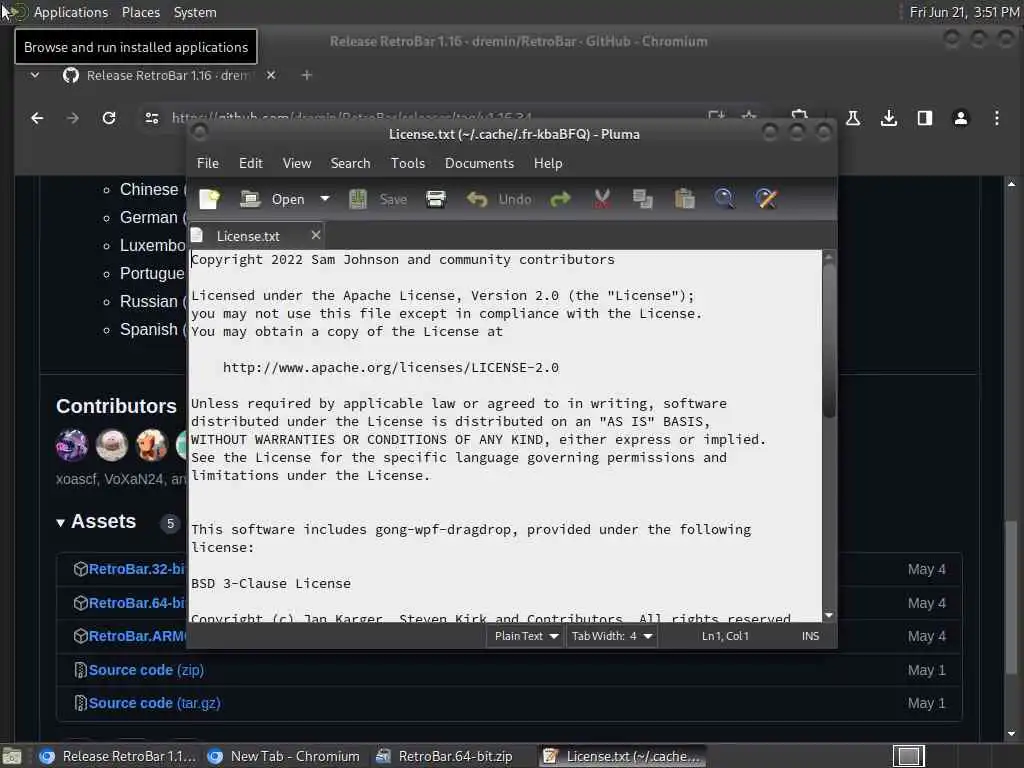
Task: Open Pluma Edit menu
Action: click(251, 163)
